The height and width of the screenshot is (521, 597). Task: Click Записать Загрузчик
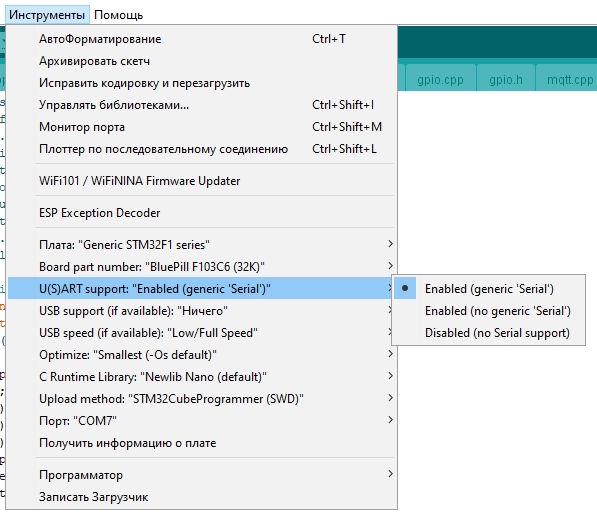tap(201, 497)
